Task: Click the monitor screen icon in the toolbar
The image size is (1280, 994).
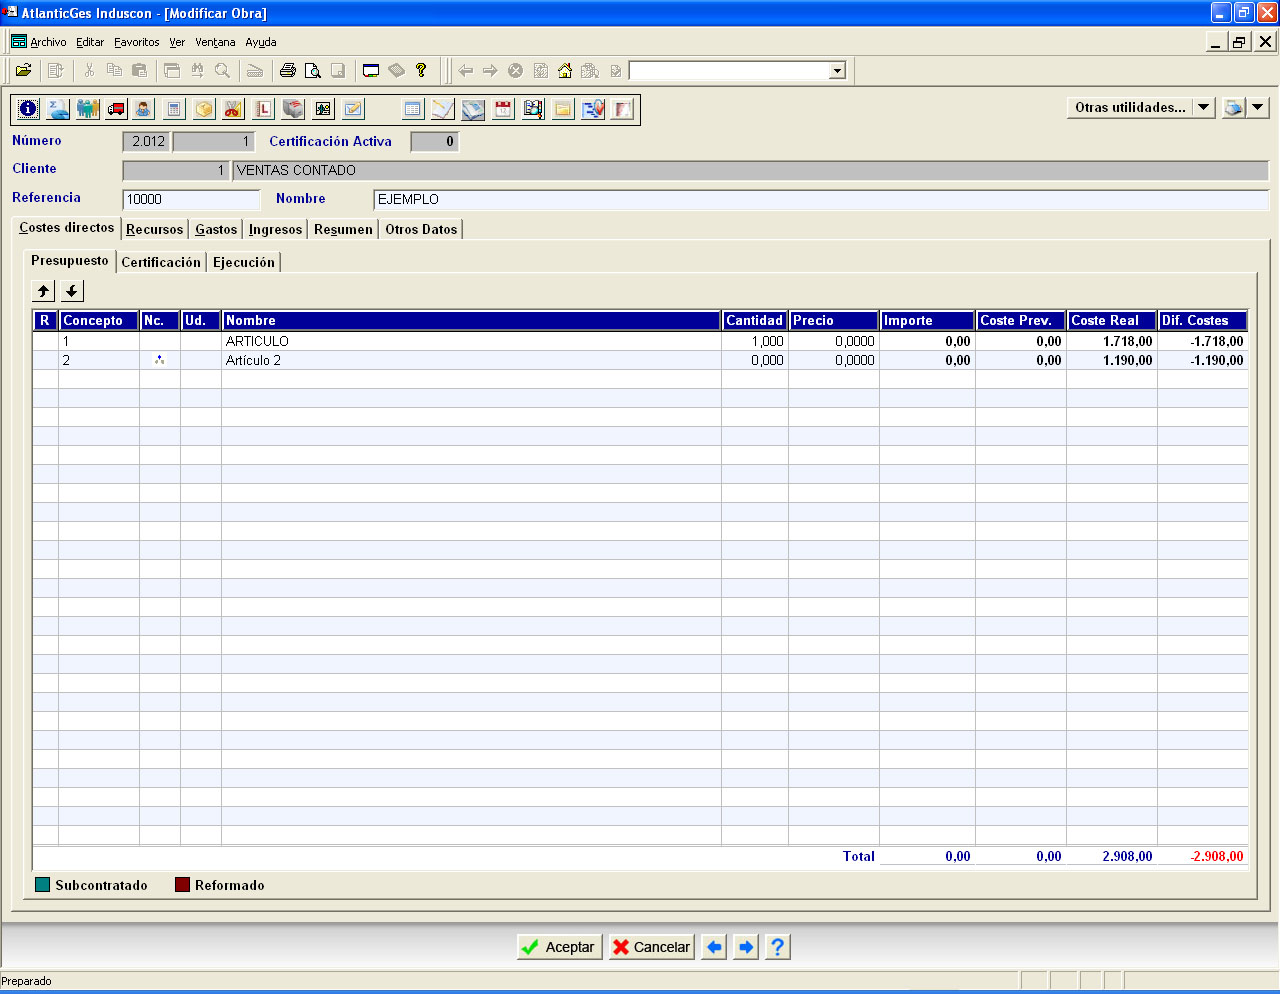Action: 371,70
